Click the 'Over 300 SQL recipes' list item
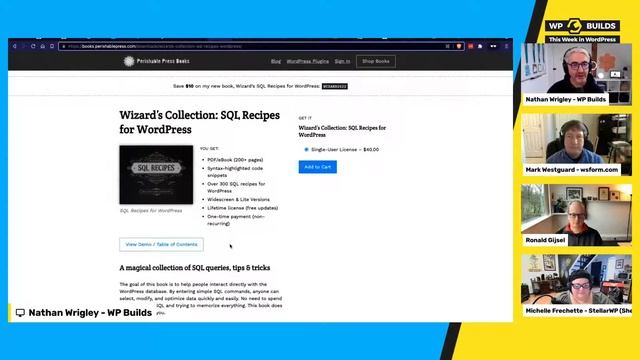 coord(236,187)
